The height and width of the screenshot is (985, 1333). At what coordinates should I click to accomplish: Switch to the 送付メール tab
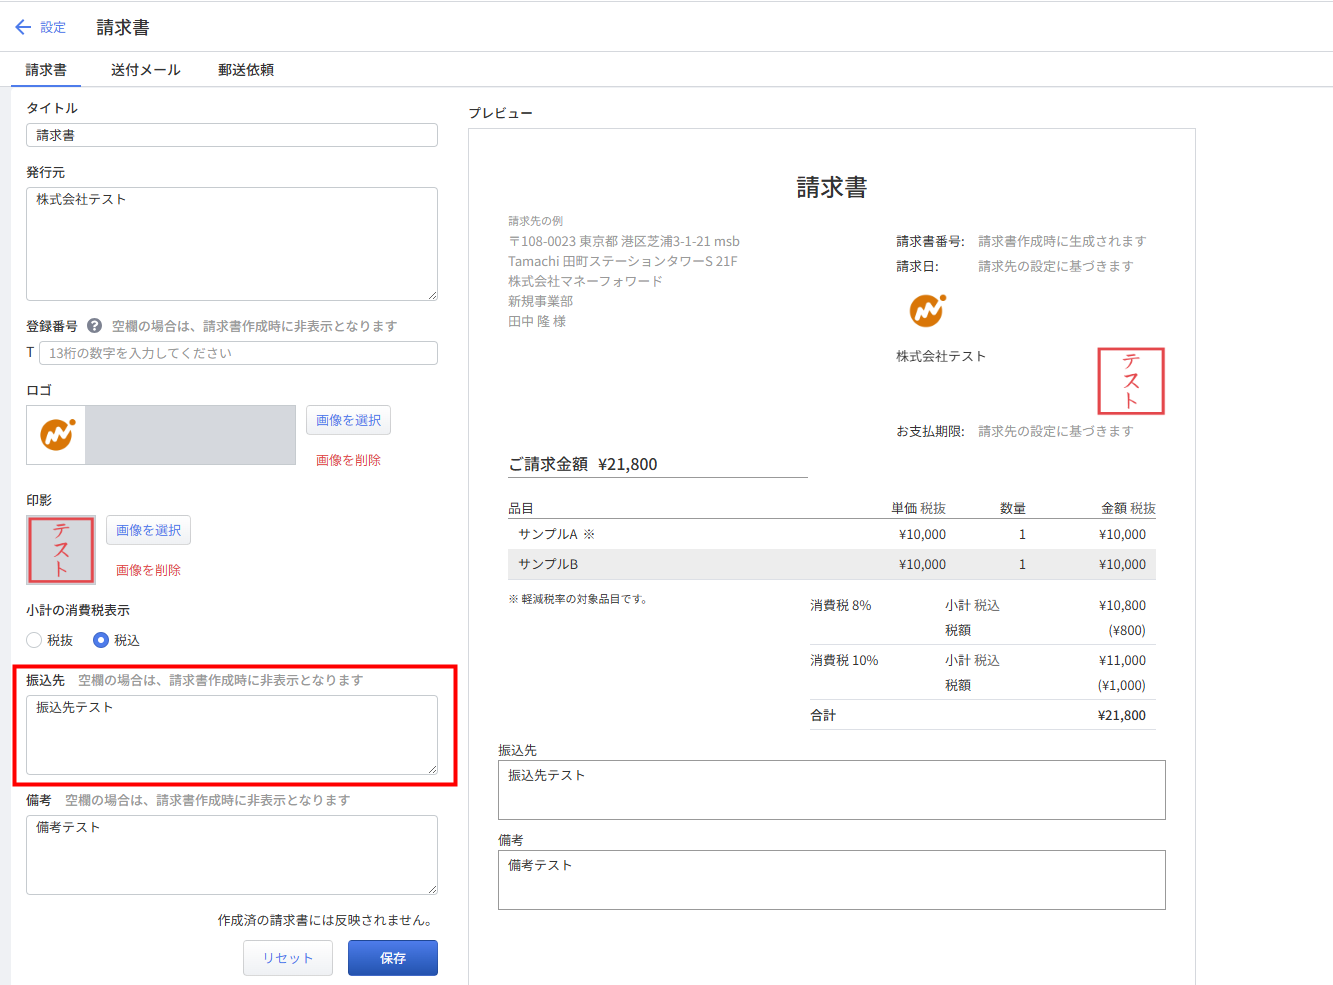(x=145, y=70)
